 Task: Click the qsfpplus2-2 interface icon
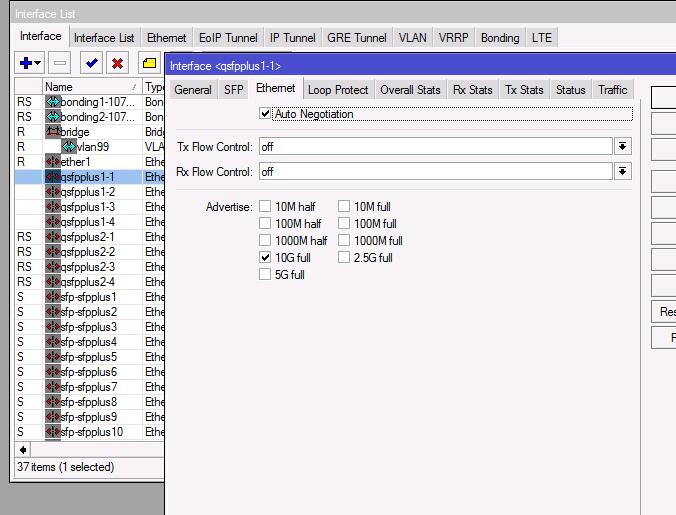pyautogui.click(x=53, y=252)
